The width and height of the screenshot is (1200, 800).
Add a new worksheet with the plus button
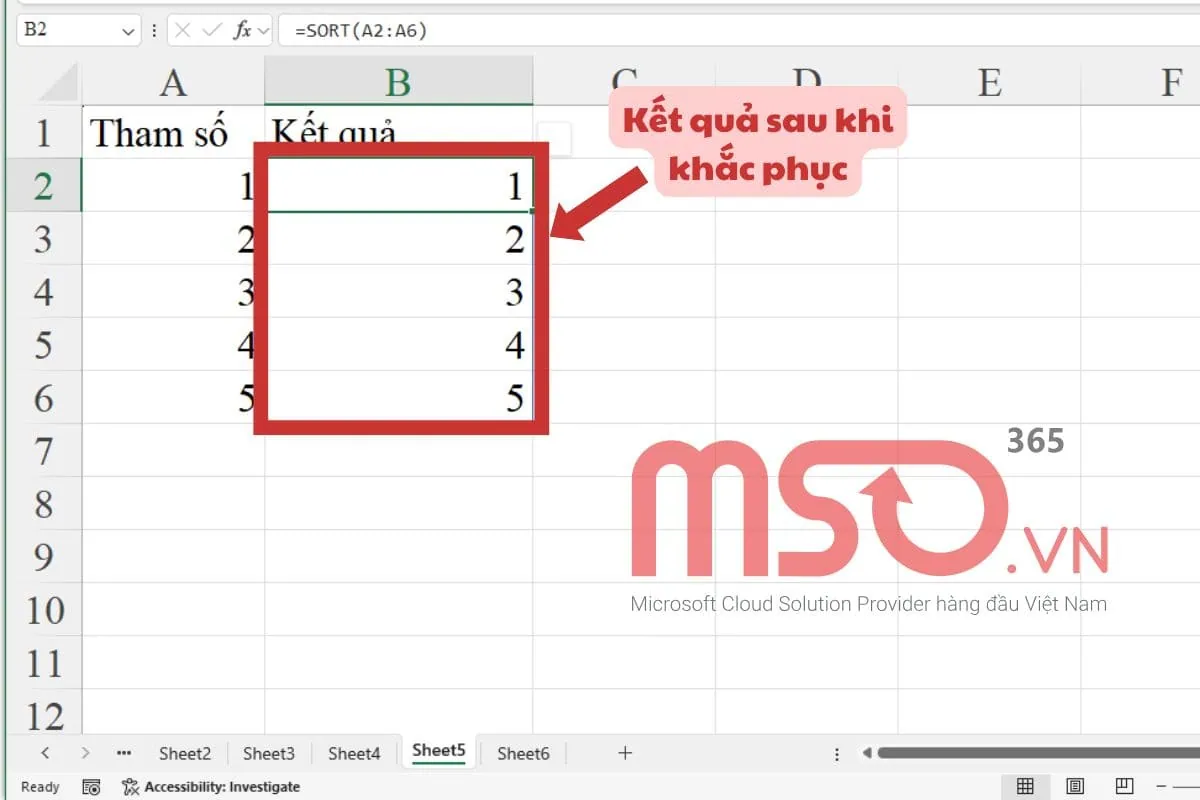[x=625, y=752]
